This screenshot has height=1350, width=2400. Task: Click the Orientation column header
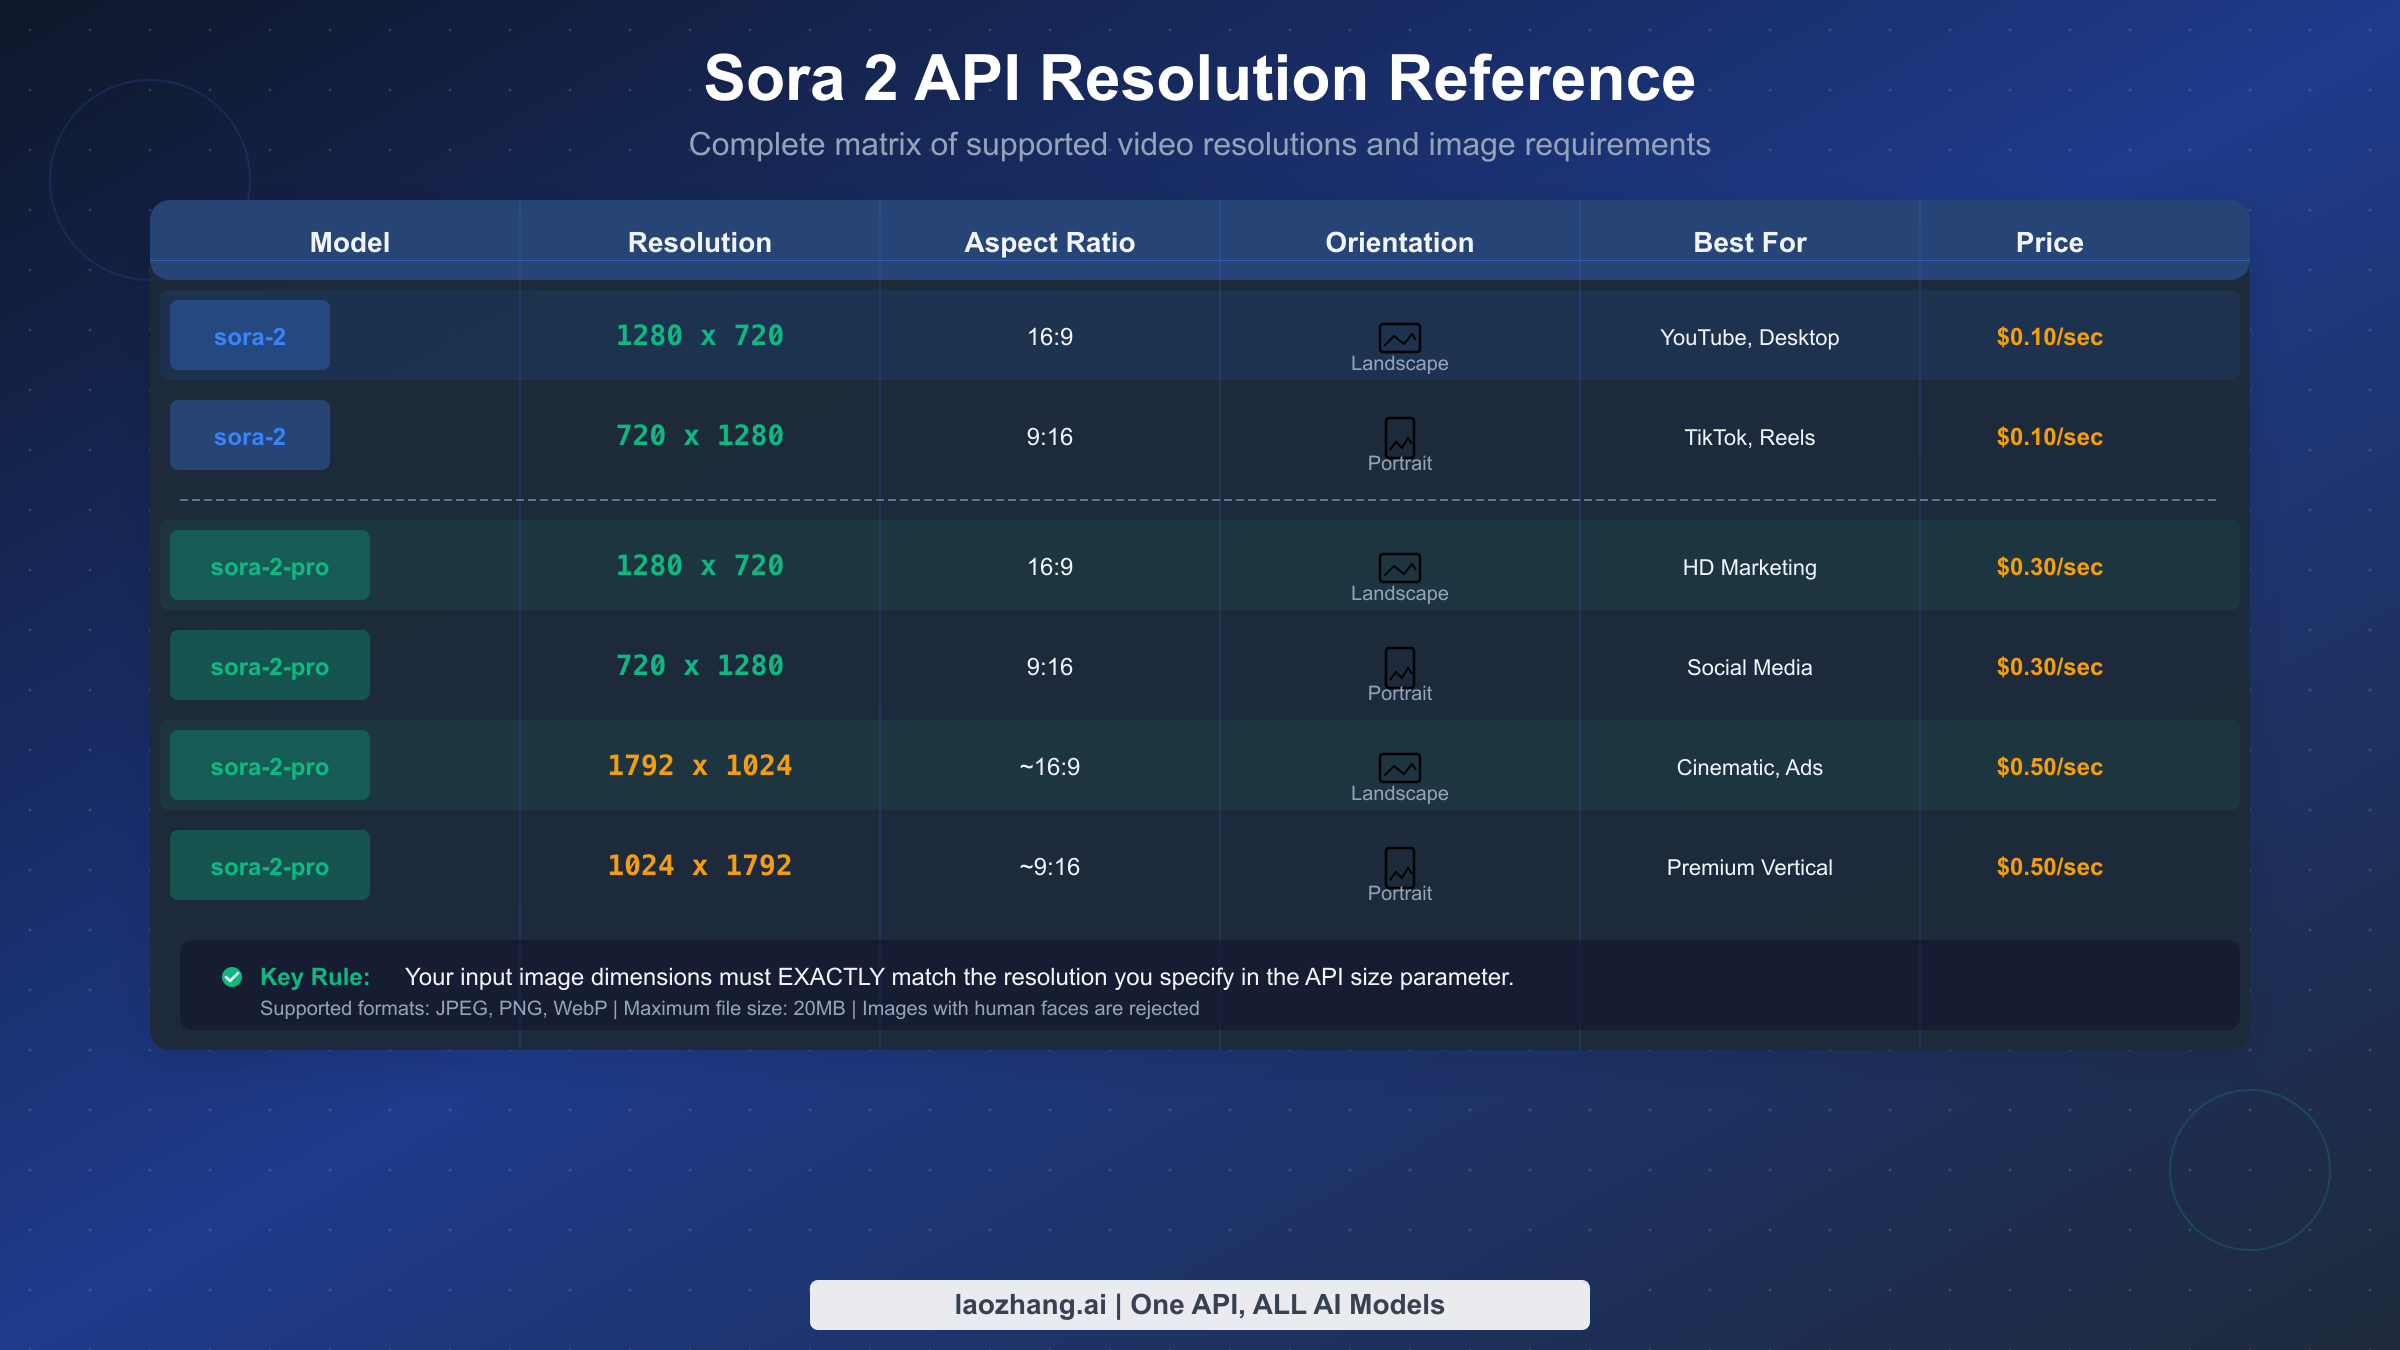tap(1399, 242)
